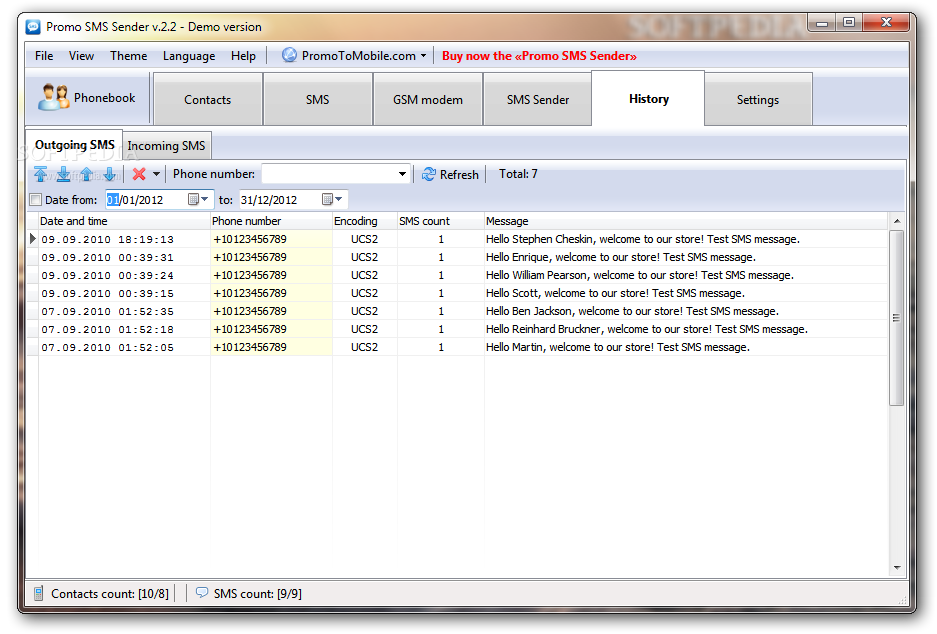Switch to the Contacts tab
937x634 pixels.
207,100
